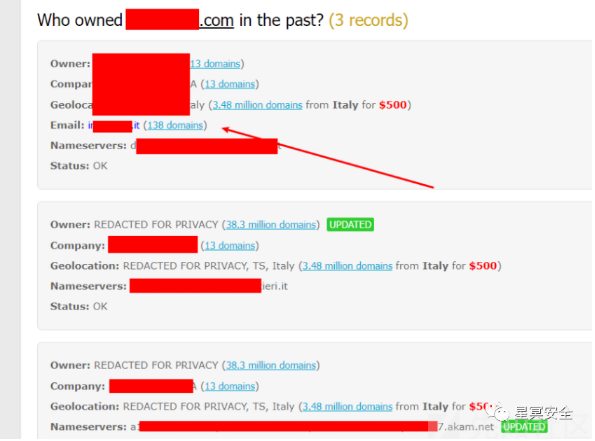
Task: Click "3.48 million domains" in the third record Geolocation
Action: pyautogui.click(x=347, y=406)
